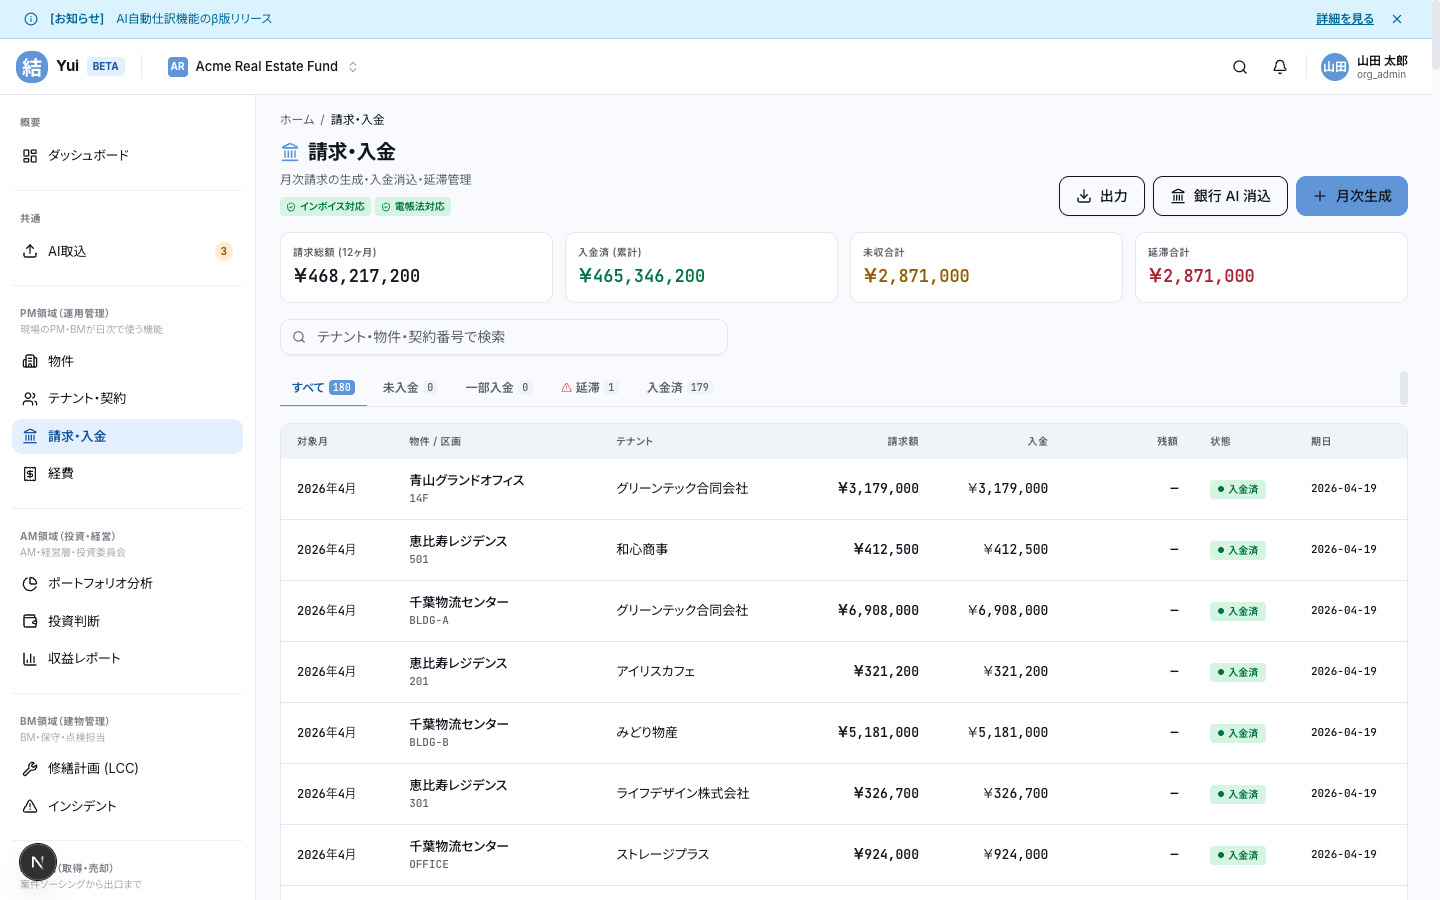Switch to the 一部入金 tab
The width and height of the screenshot is (1440, 900).
(x=498, y=388)
